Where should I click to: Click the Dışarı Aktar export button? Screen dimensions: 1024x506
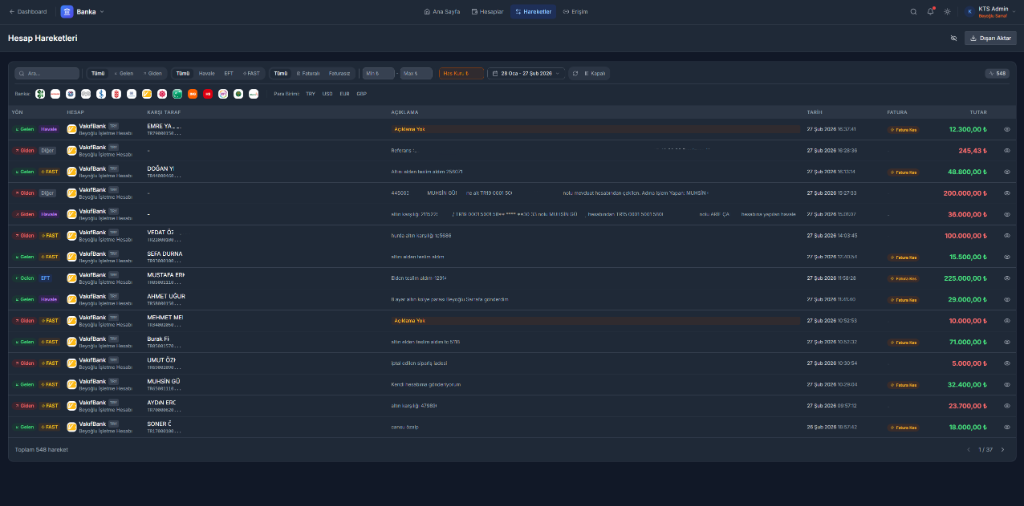[x=990, y=38]
